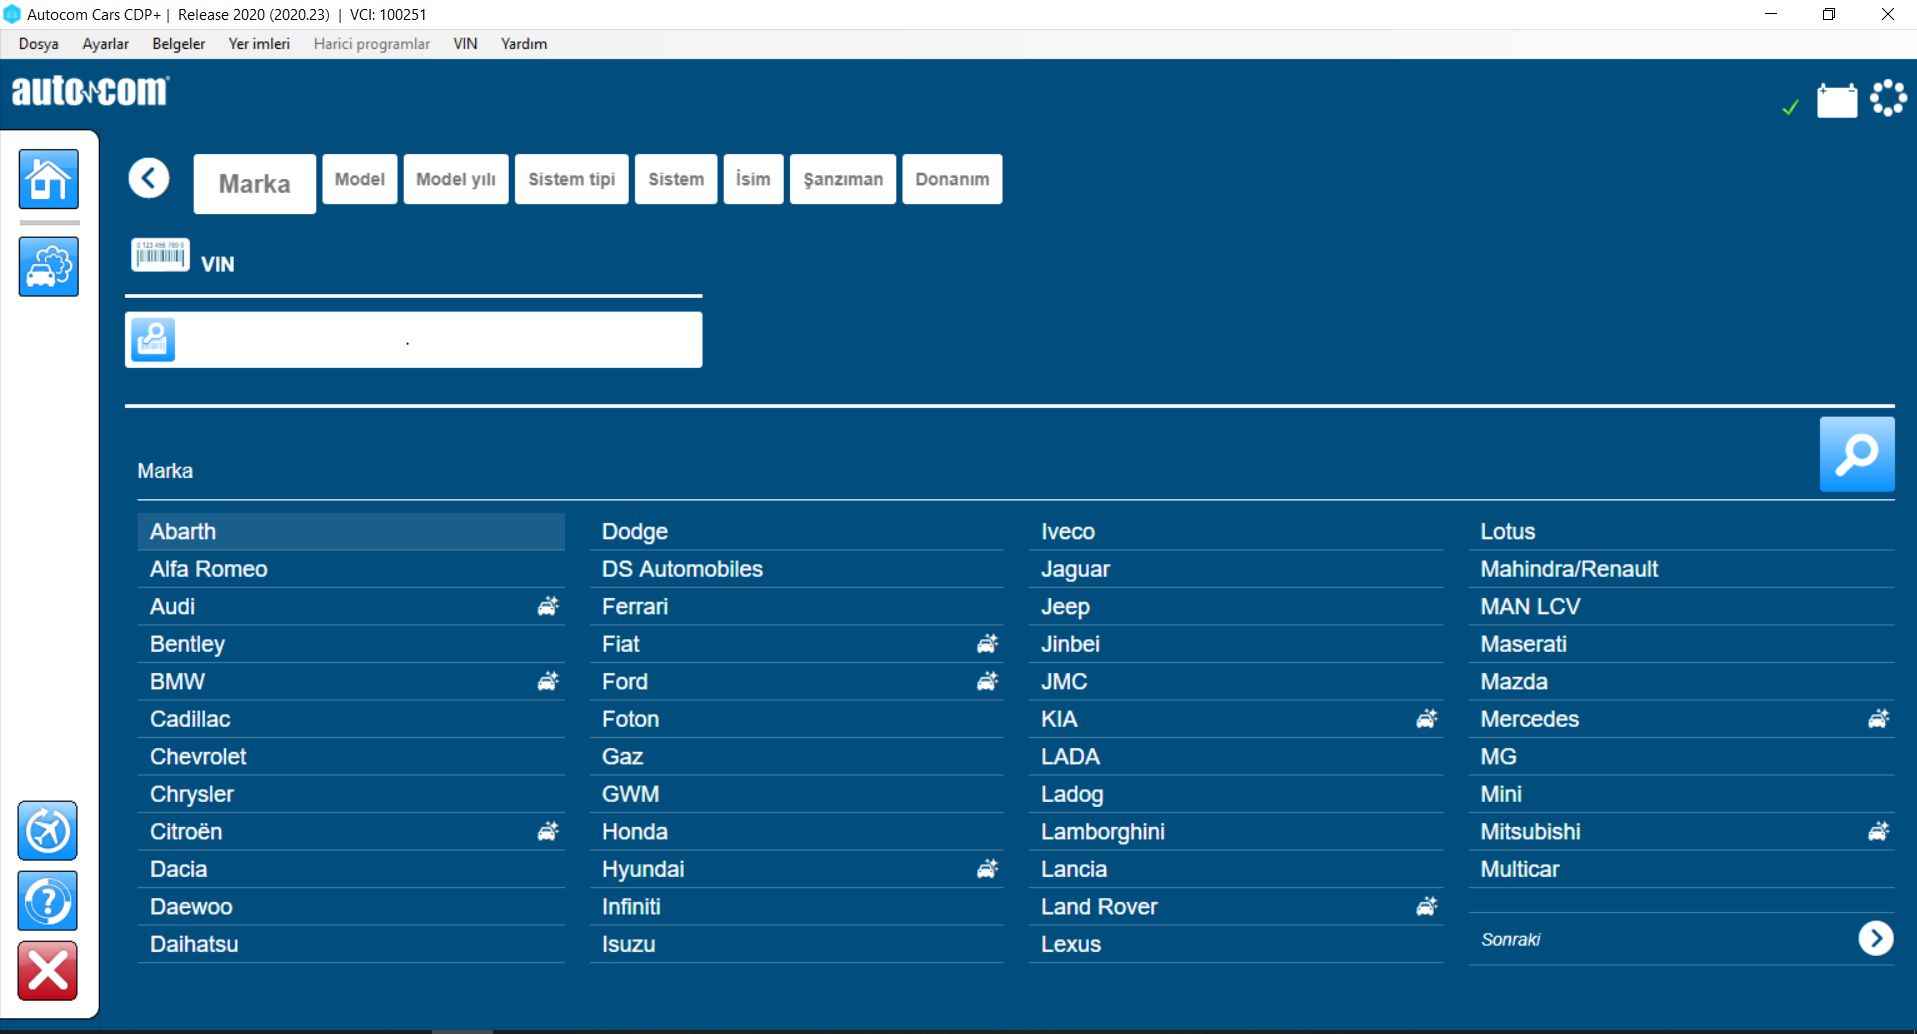Open the help question mark icon
The height and width of the screenshot is (1034, 1917).
(47, 901)
